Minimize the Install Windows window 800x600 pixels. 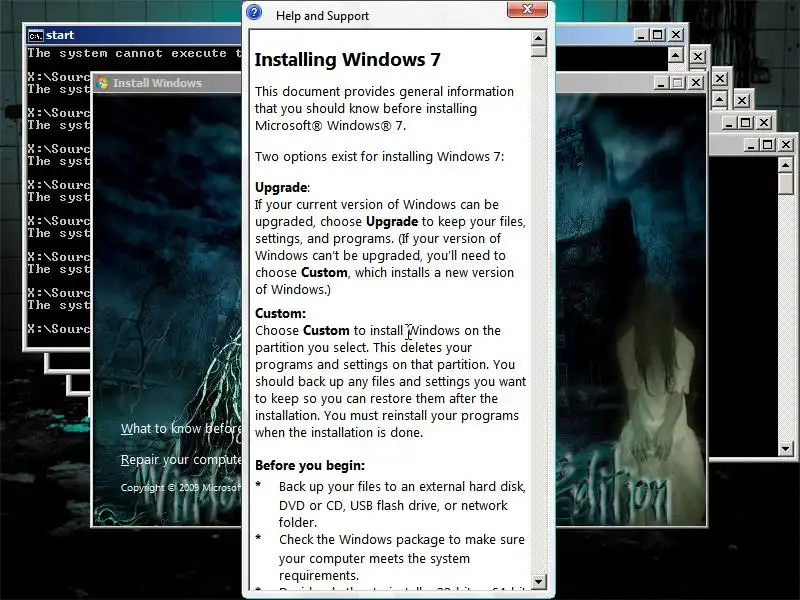pyautogui.click(x=661, y=83)
